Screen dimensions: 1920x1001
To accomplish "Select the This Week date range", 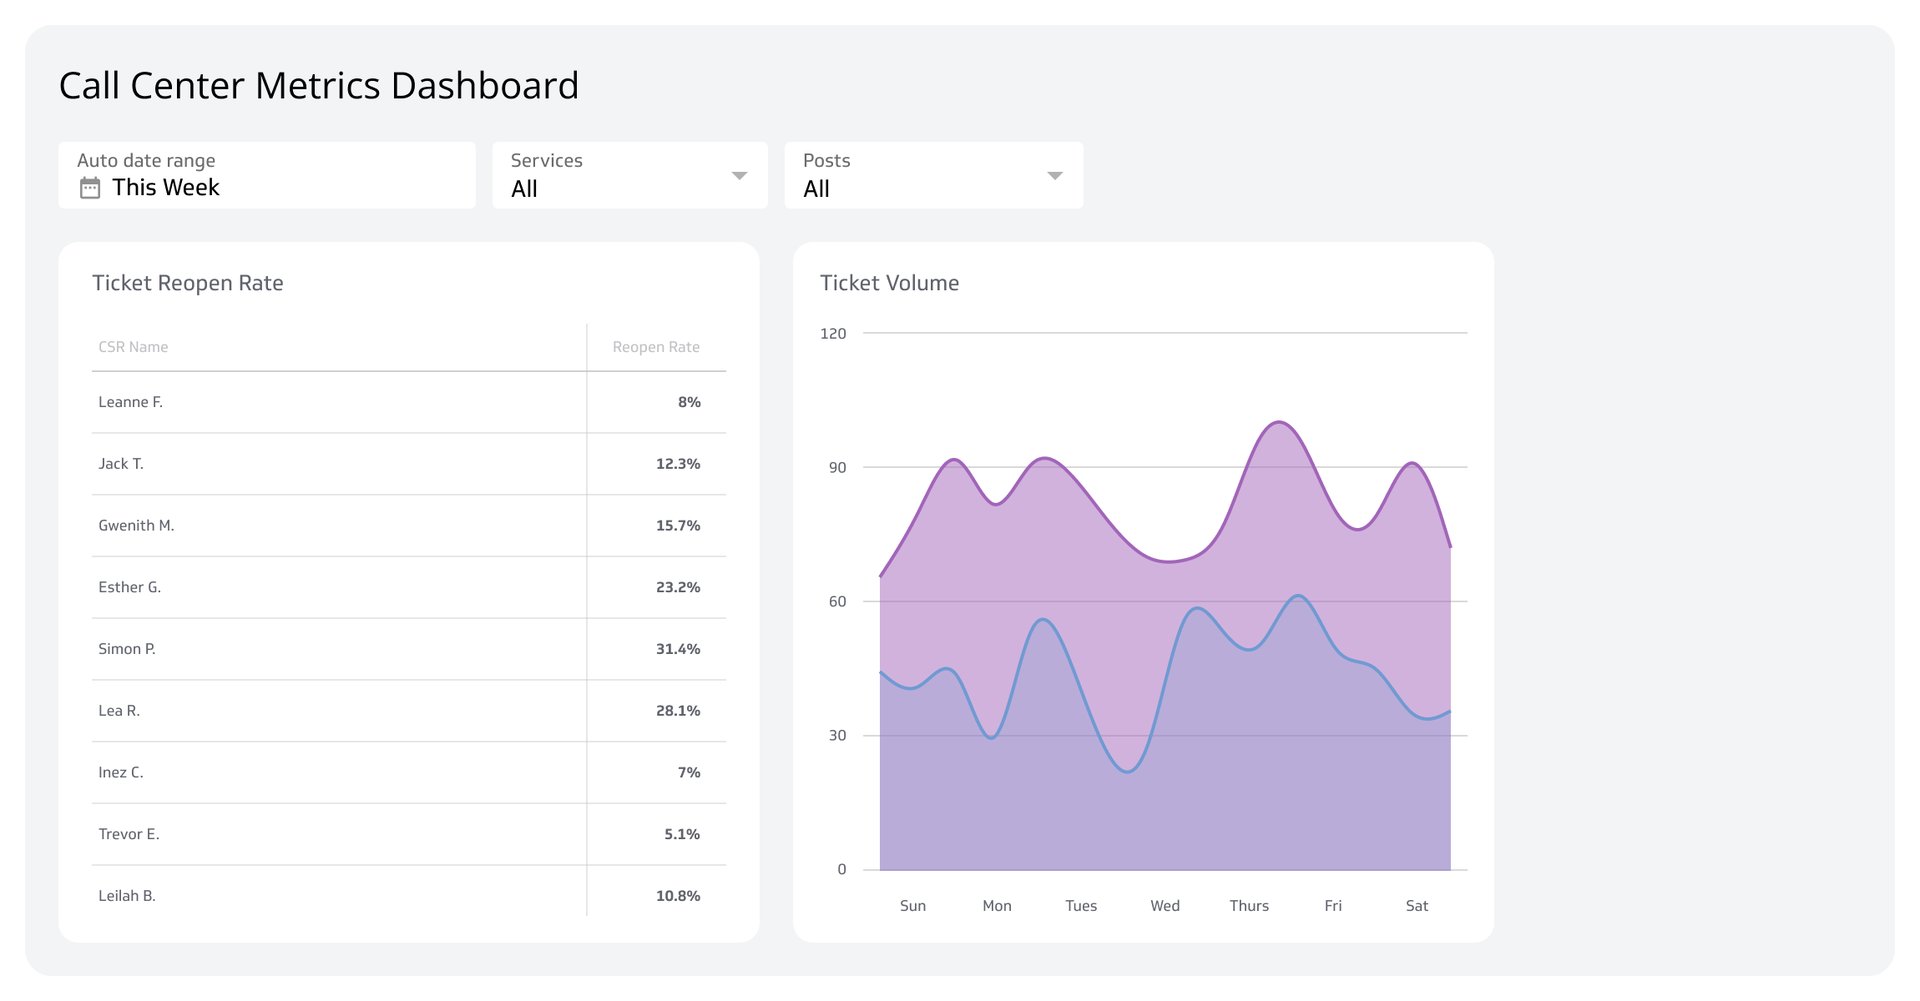I will pyautogui.click(x=166, y=187).
